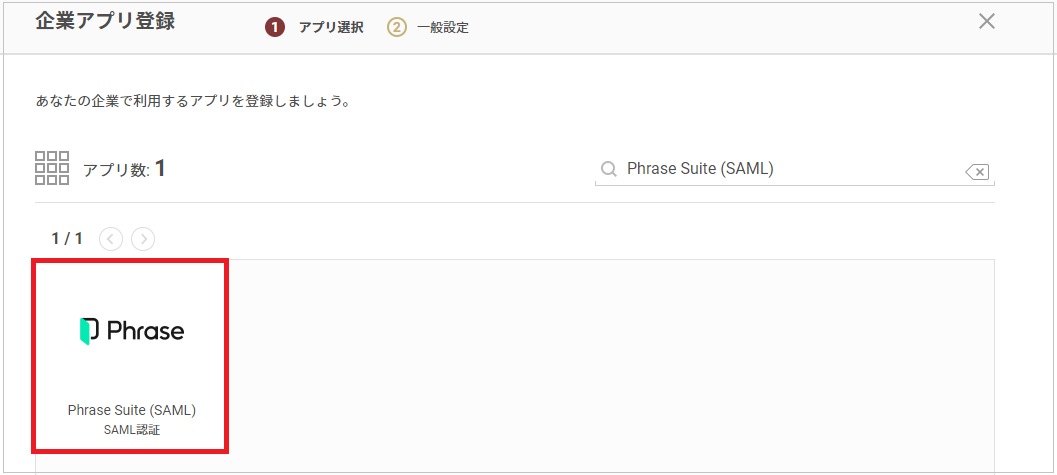This screenshot has width=1057, height=475.
Task: Select the Phrase Suite (SAML) app name
Action: point(131,410)
